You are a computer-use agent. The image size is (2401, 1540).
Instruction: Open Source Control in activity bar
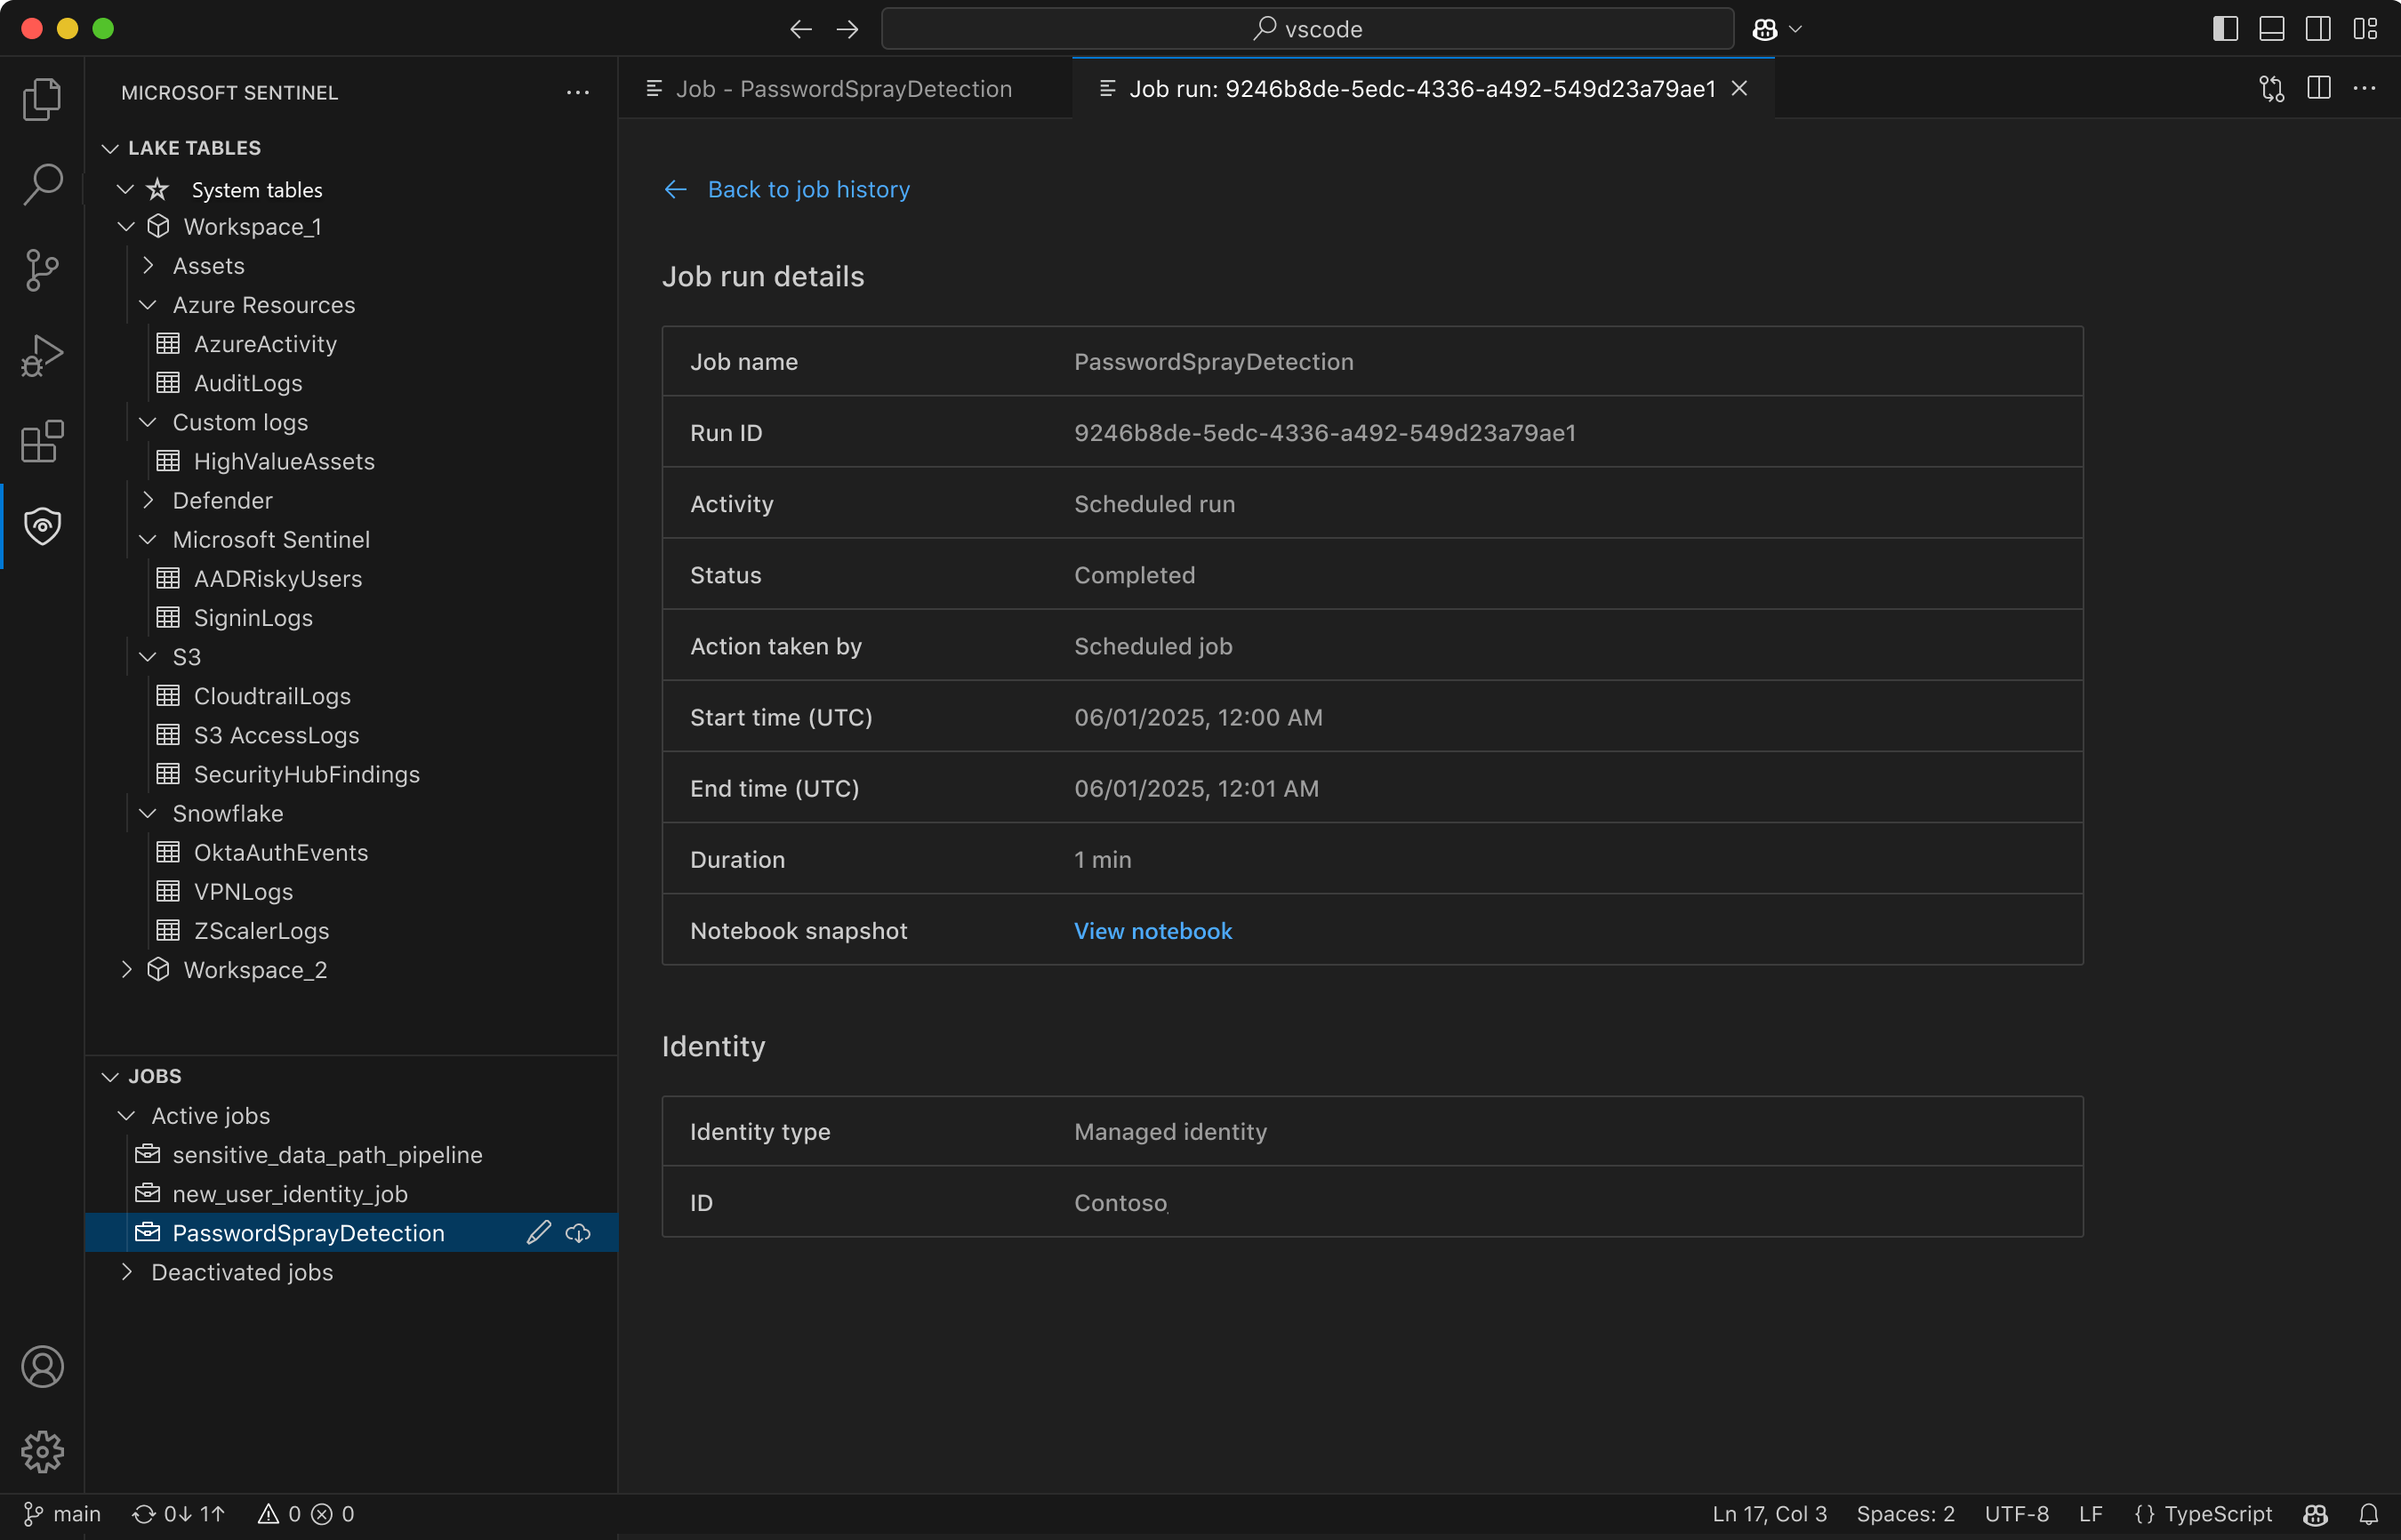(x=42, y=270)
